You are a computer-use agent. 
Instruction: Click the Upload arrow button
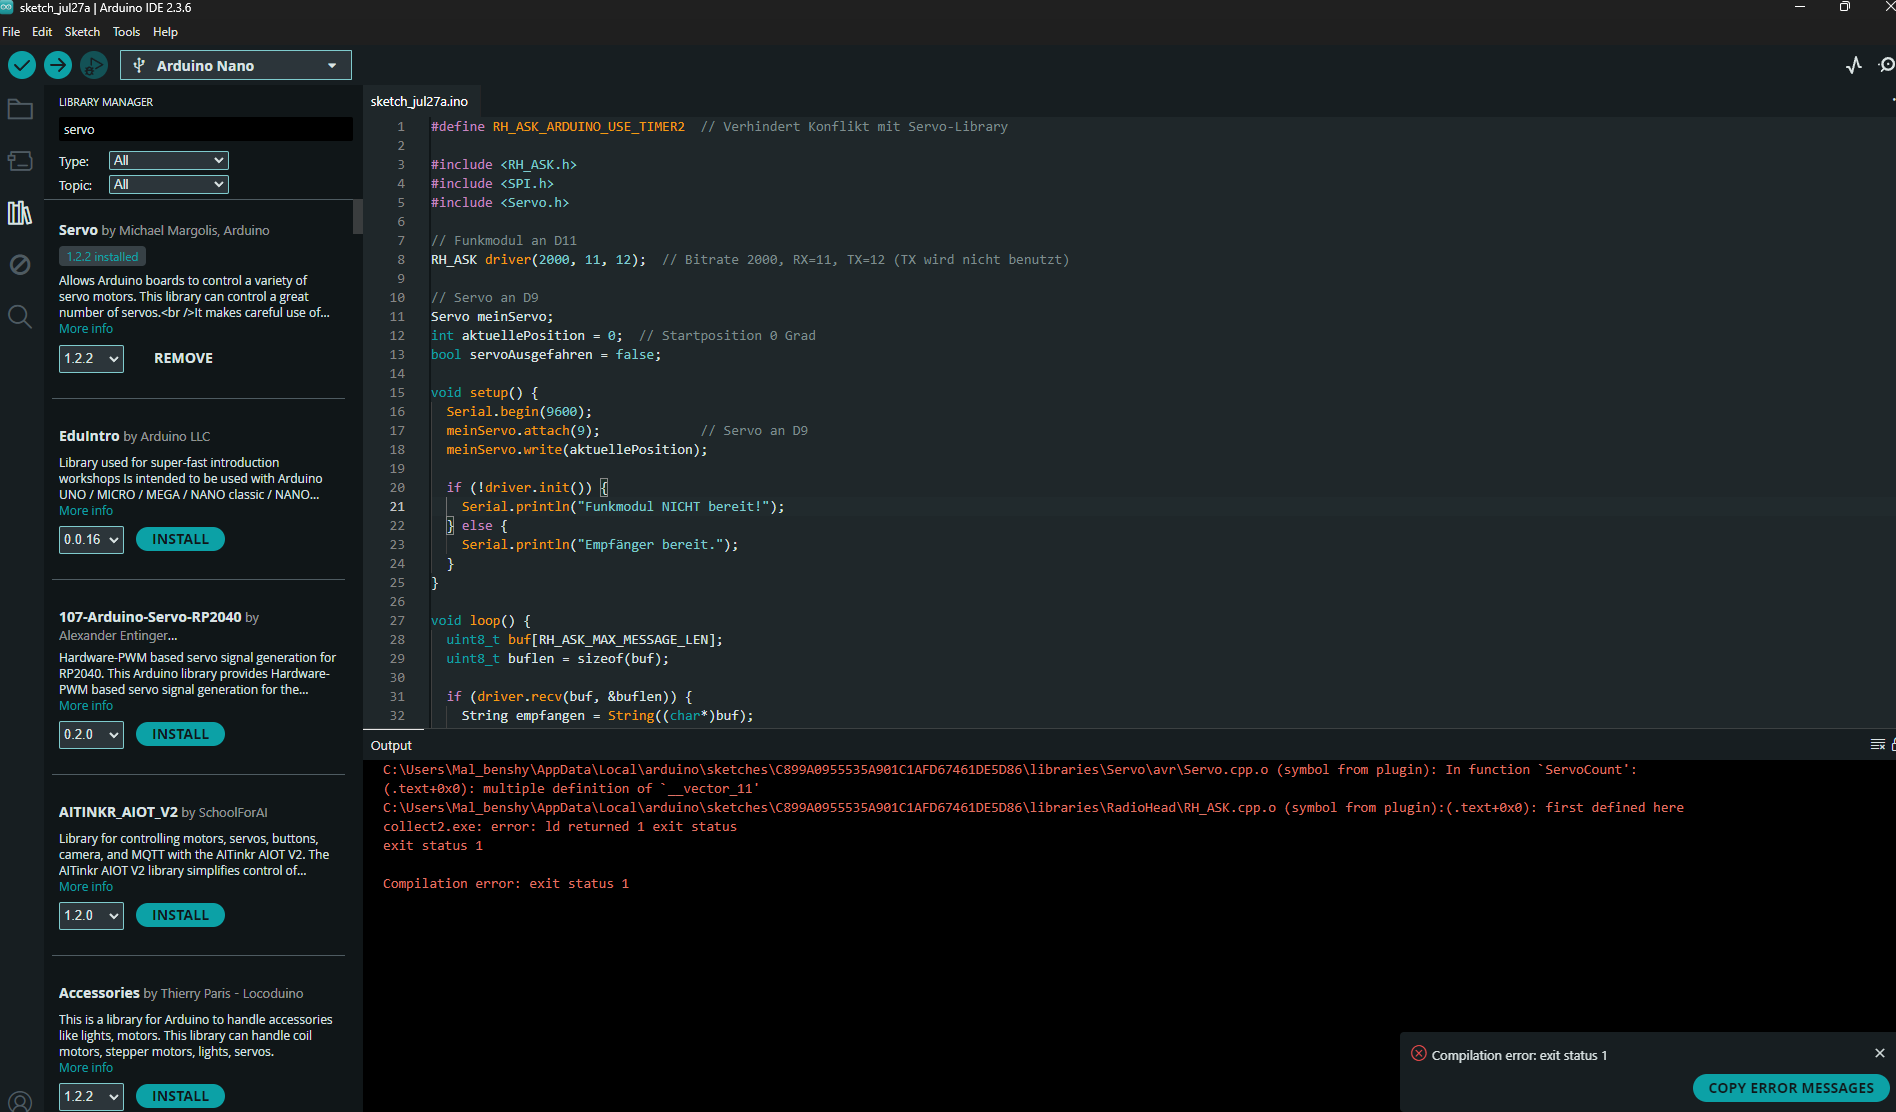[58, 65]
